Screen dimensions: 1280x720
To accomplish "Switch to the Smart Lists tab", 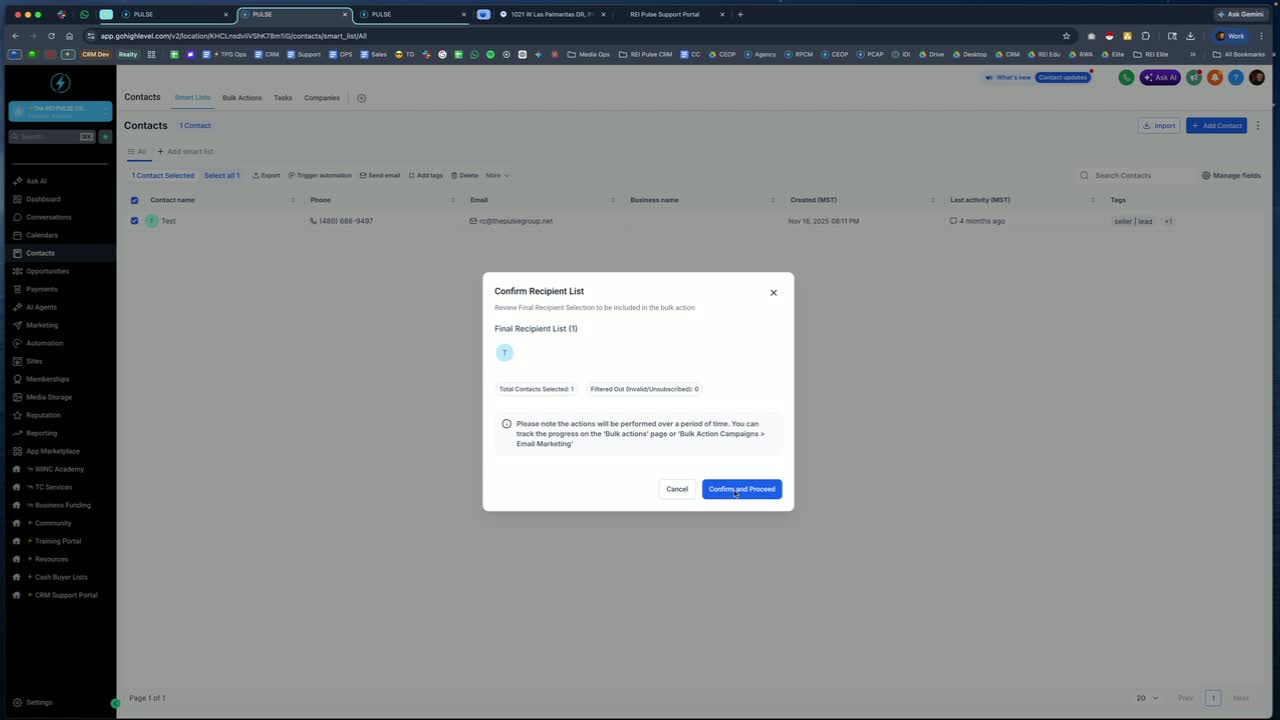I will click(x=192, y=98).
